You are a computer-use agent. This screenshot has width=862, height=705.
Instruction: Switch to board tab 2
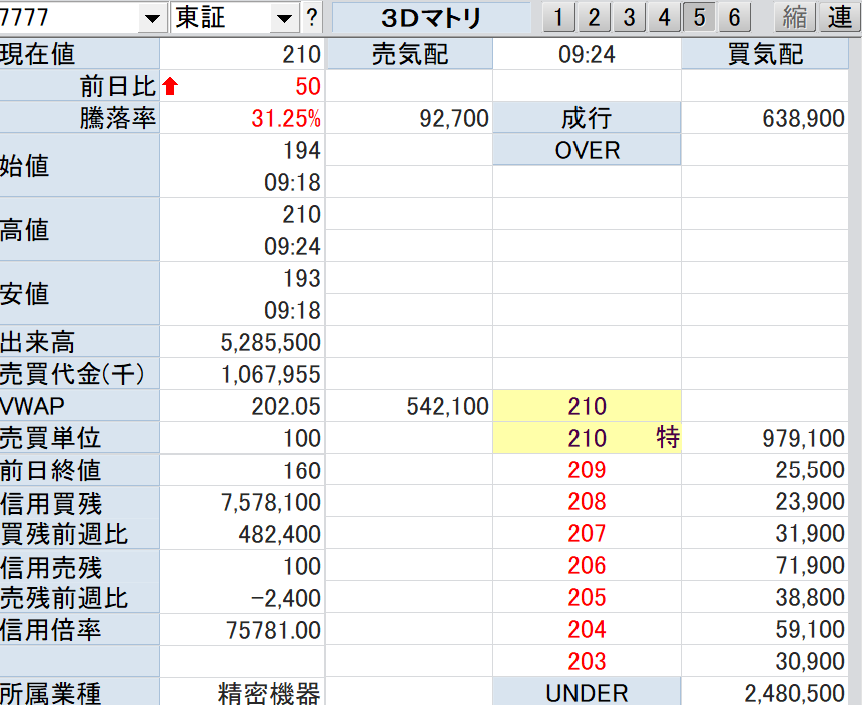[x=594, y=18]
